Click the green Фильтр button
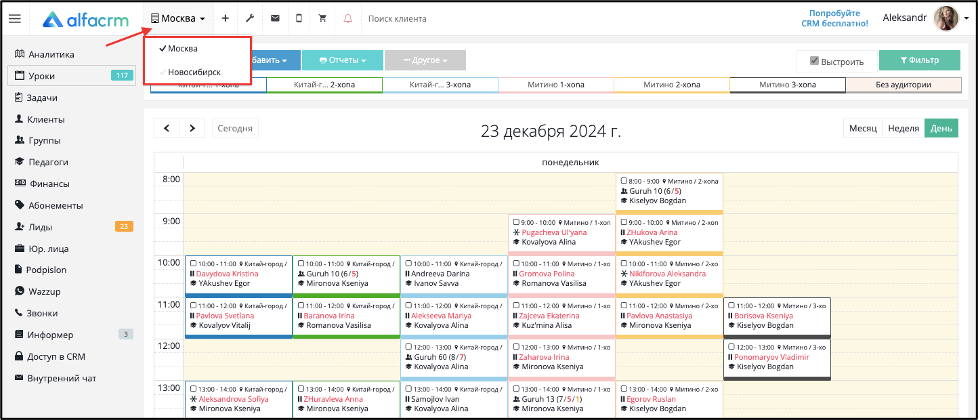This screenshot has width=979, height=420. tap(919, 61)
